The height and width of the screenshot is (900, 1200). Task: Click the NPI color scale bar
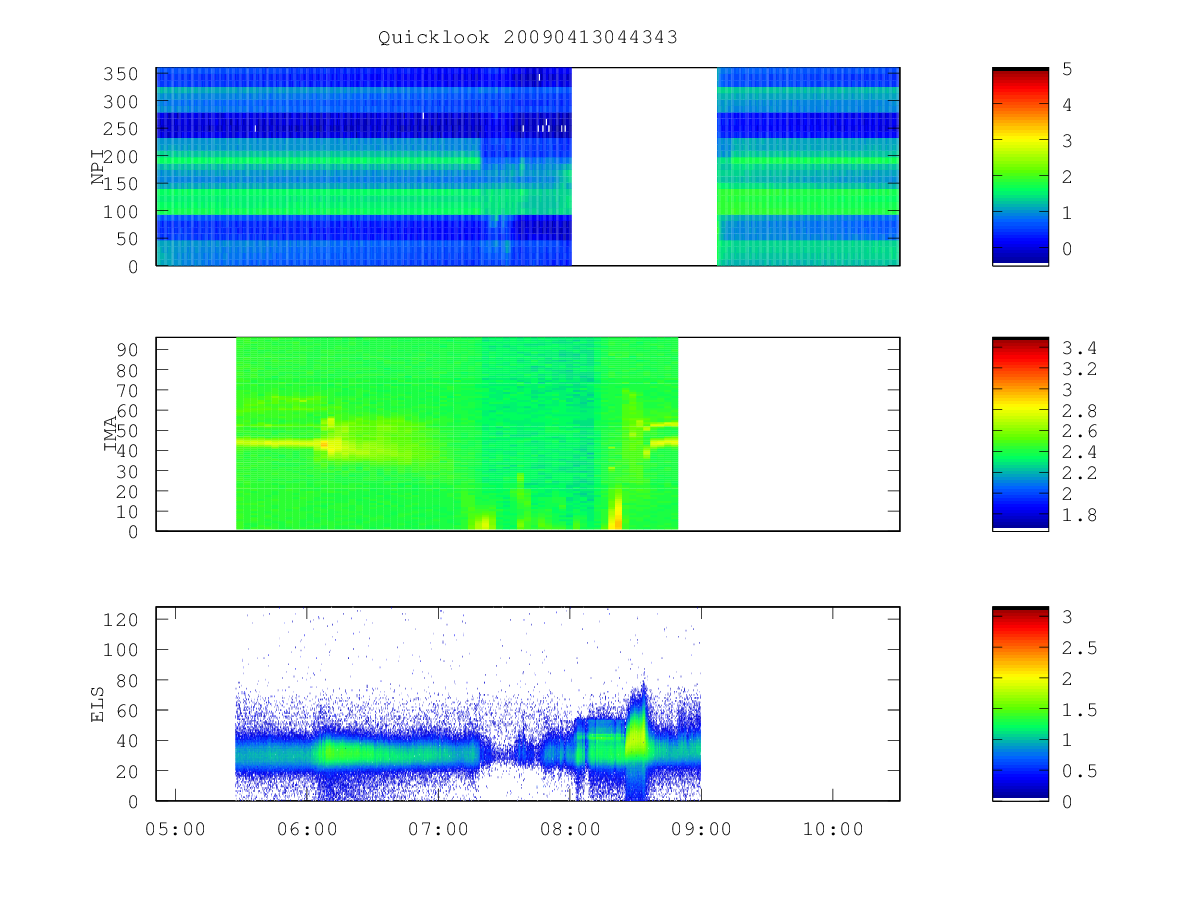(x=1020, y=167)
